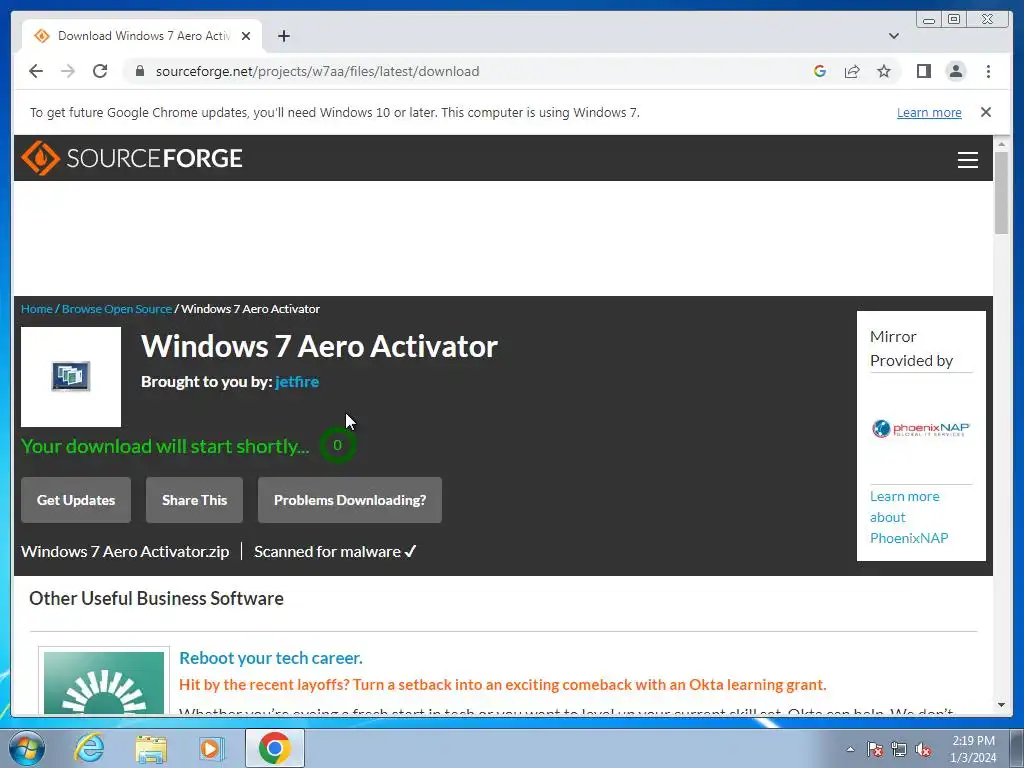Open Learn more about PhoenixNAP link
This screenshot has width=1024, height=768.
[909, 517]
